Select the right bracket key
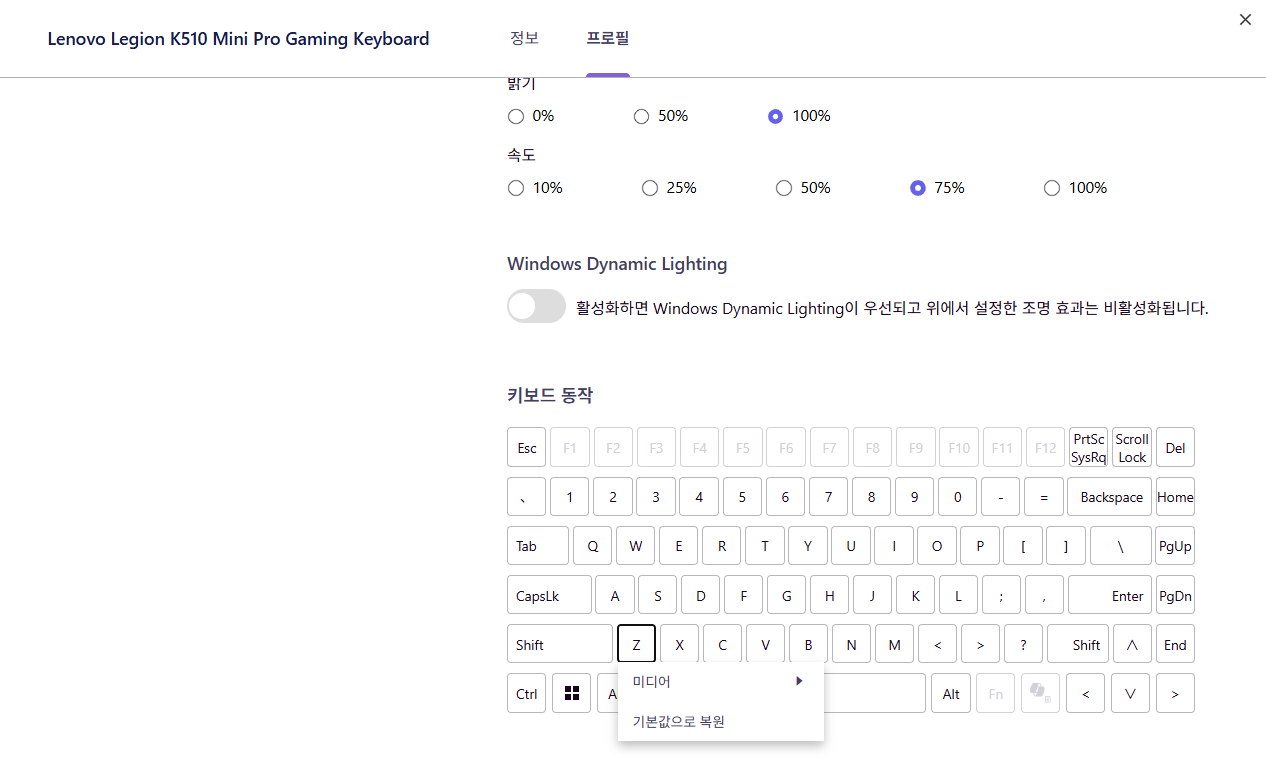1266x765 pixels. point(1066,545)
